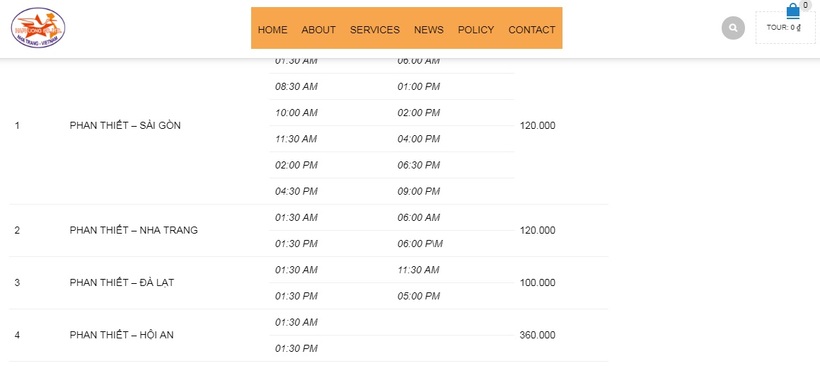Click the Hai Duong Nha Trang logo
The image size is (820, 366).
38,28
